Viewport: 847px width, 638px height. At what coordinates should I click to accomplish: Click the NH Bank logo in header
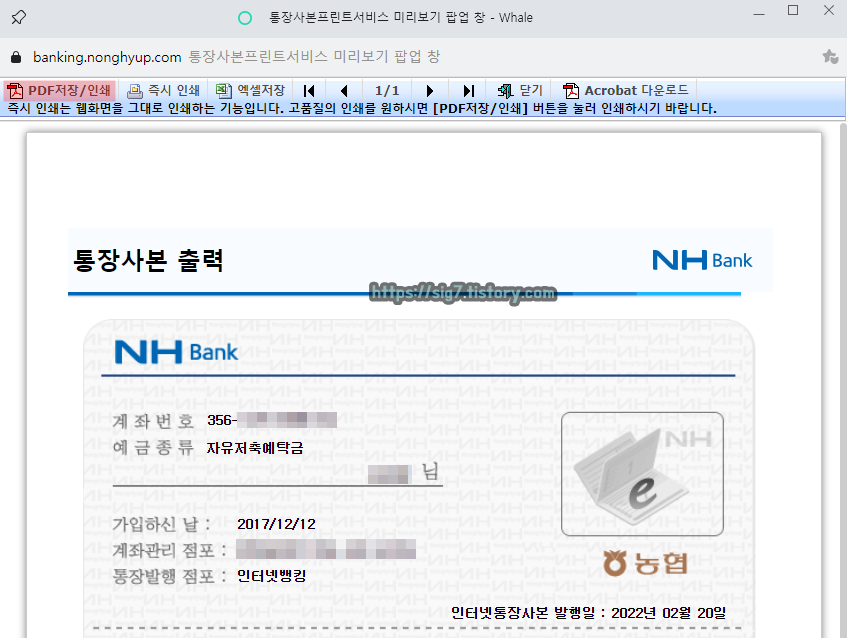[x=702, y=260]
